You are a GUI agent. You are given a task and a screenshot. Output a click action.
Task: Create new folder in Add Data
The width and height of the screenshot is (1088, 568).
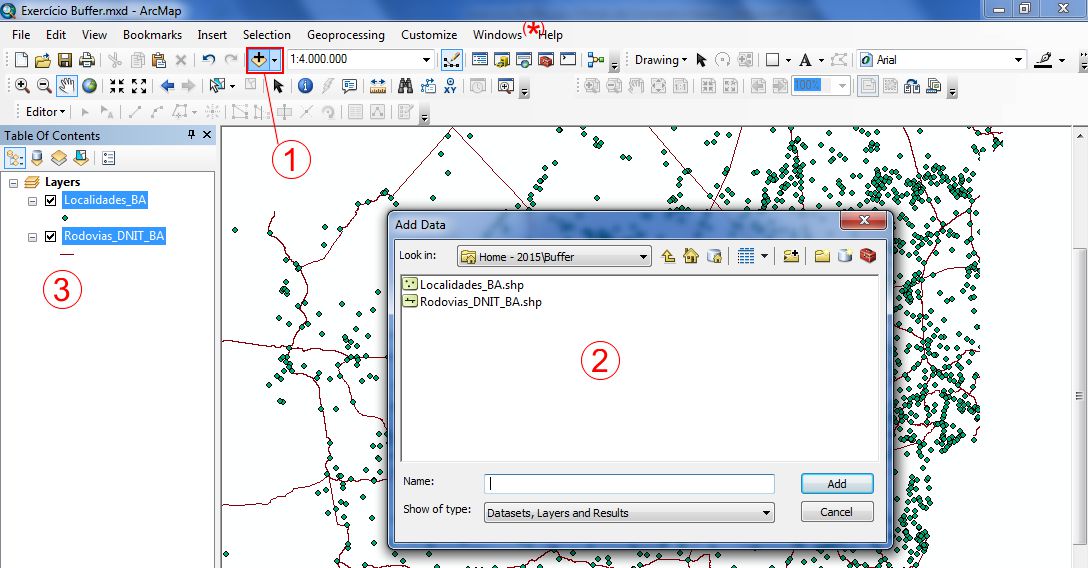point(822,256)
